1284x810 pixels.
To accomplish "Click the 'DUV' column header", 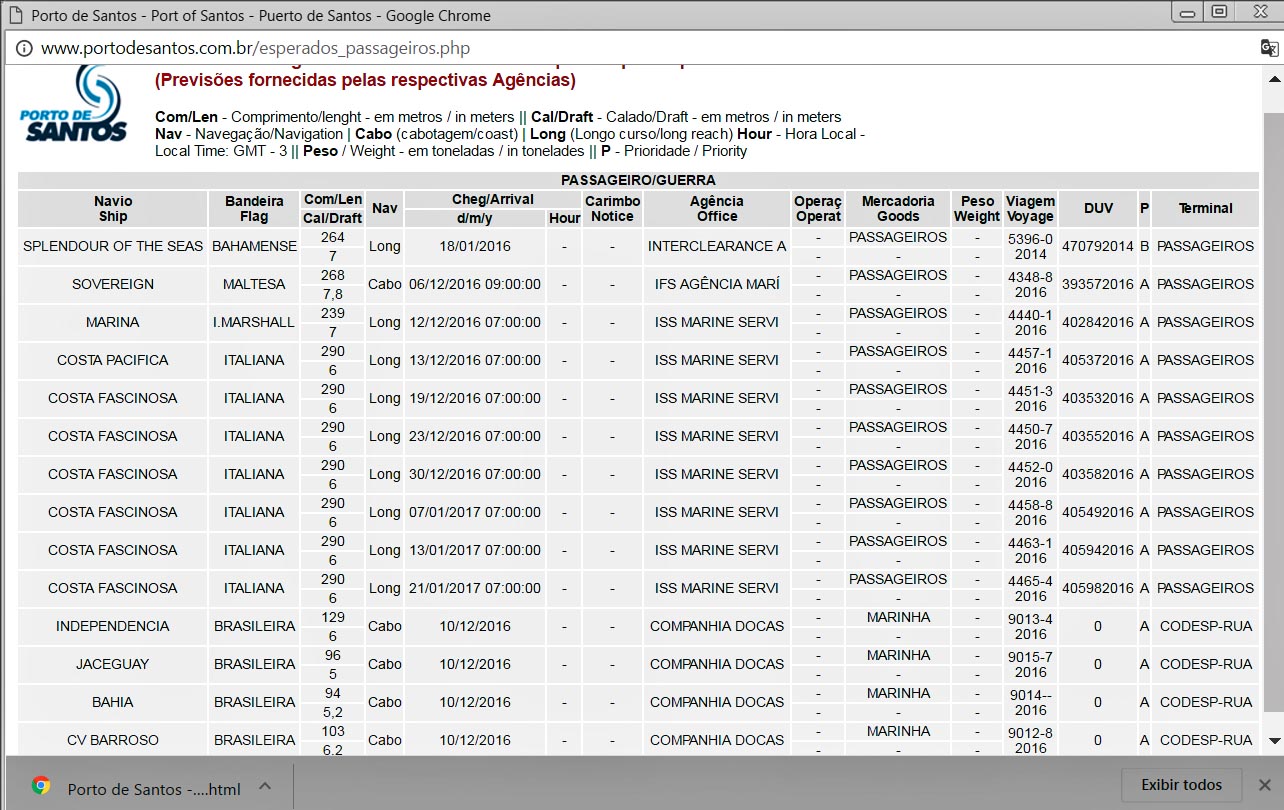I will [1097, 208].
